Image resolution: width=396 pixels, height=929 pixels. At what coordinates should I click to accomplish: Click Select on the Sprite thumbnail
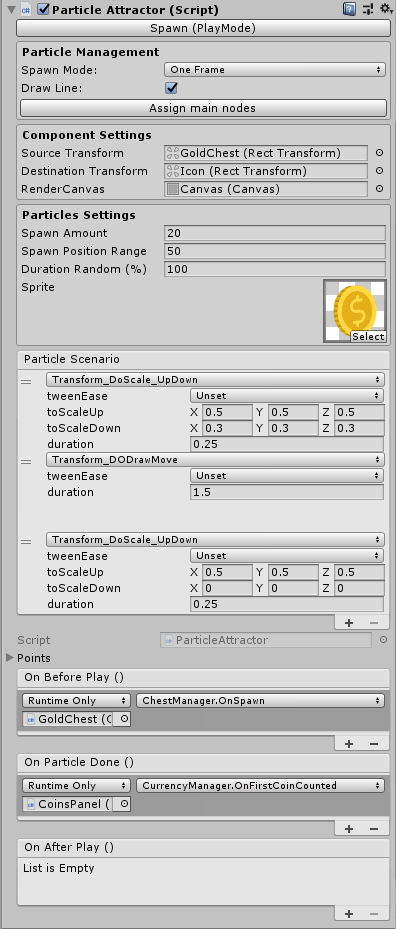[368, 336]
